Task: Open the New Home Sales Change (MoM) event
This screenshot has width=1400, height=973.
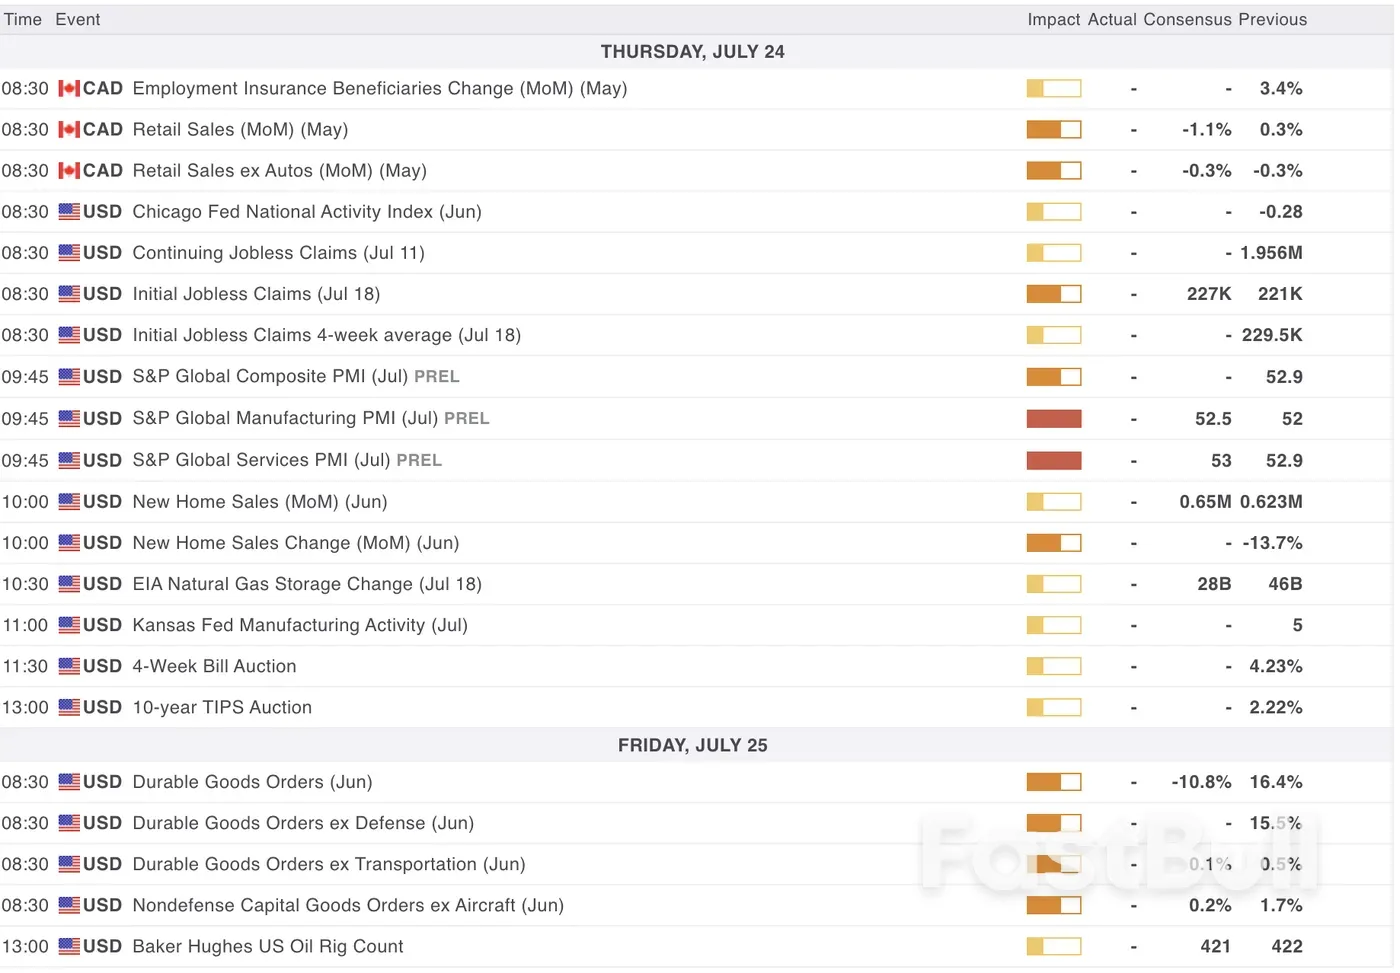Action: coord(295,543)
